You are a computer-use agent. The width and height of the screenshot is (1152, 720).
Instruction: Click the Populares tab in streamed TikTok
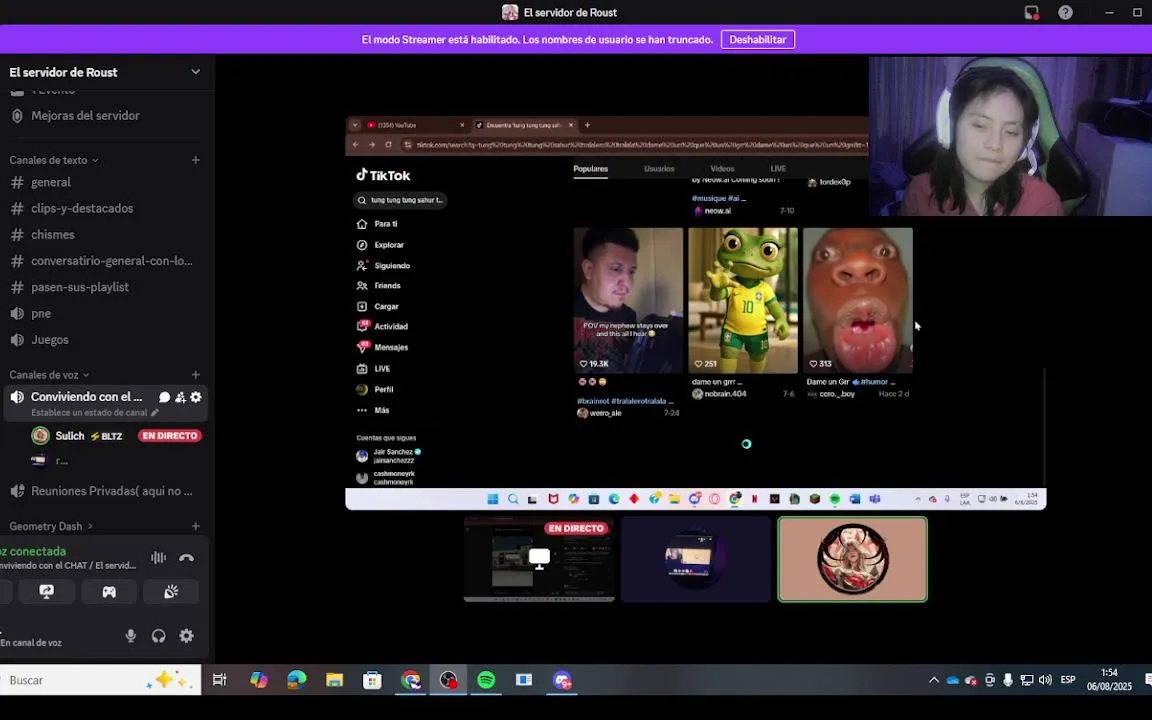(x=591, y=169)
